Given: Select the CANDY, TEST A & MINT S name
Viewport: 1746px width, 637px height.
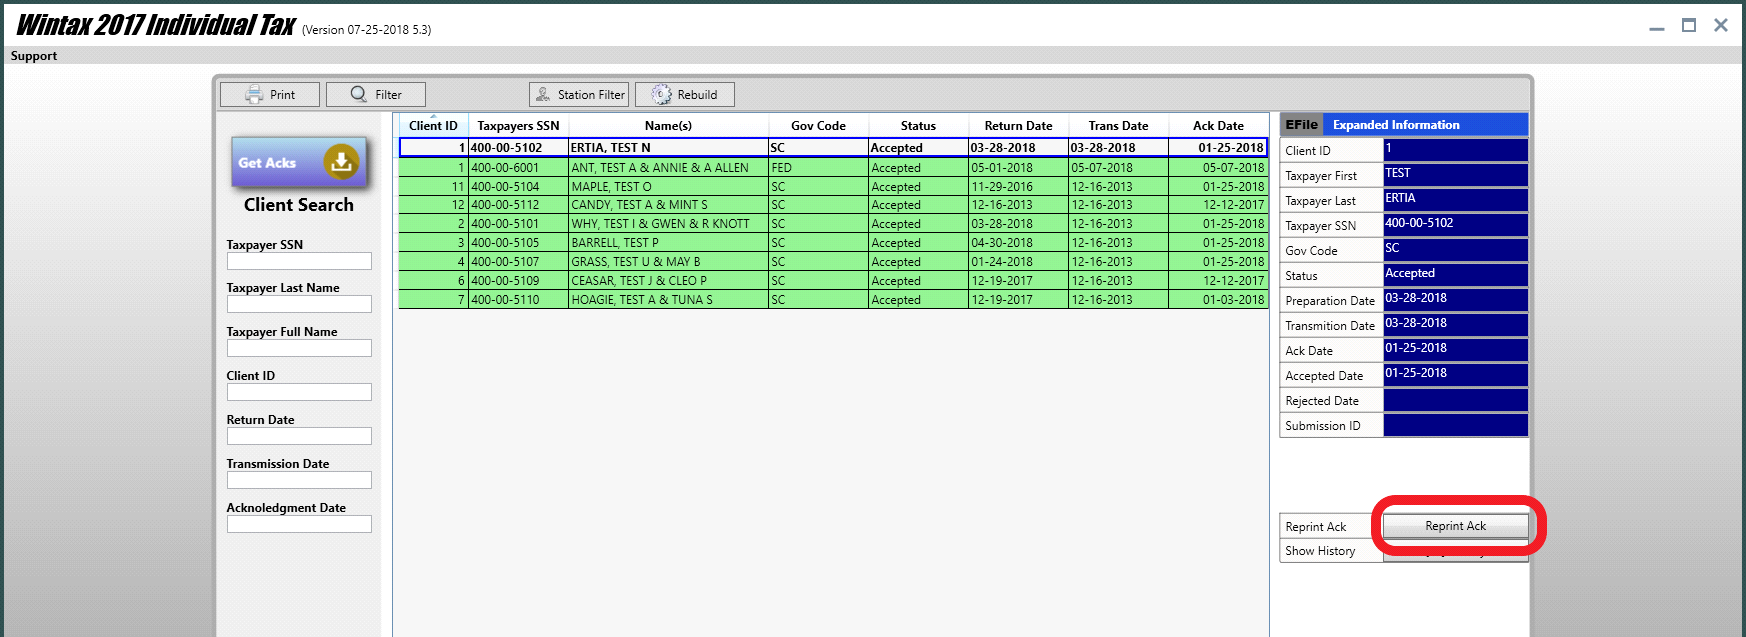Looking at the screenshot, I should [x=668, y=205].
